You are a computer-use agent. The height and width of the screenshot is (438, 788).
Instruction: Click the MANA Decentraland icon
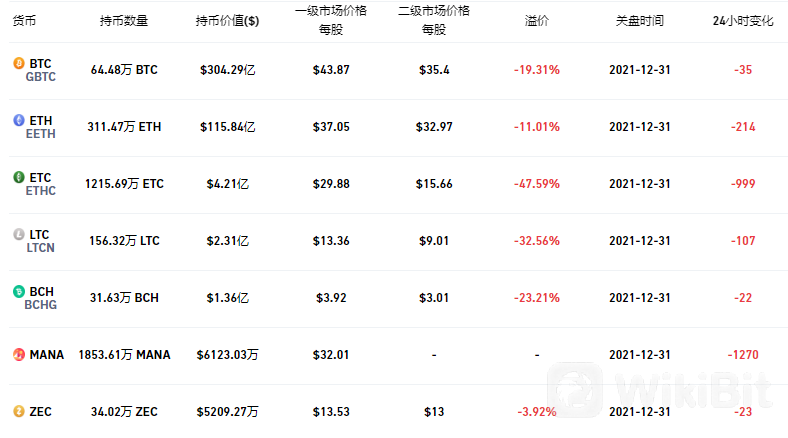click(19, 355)
